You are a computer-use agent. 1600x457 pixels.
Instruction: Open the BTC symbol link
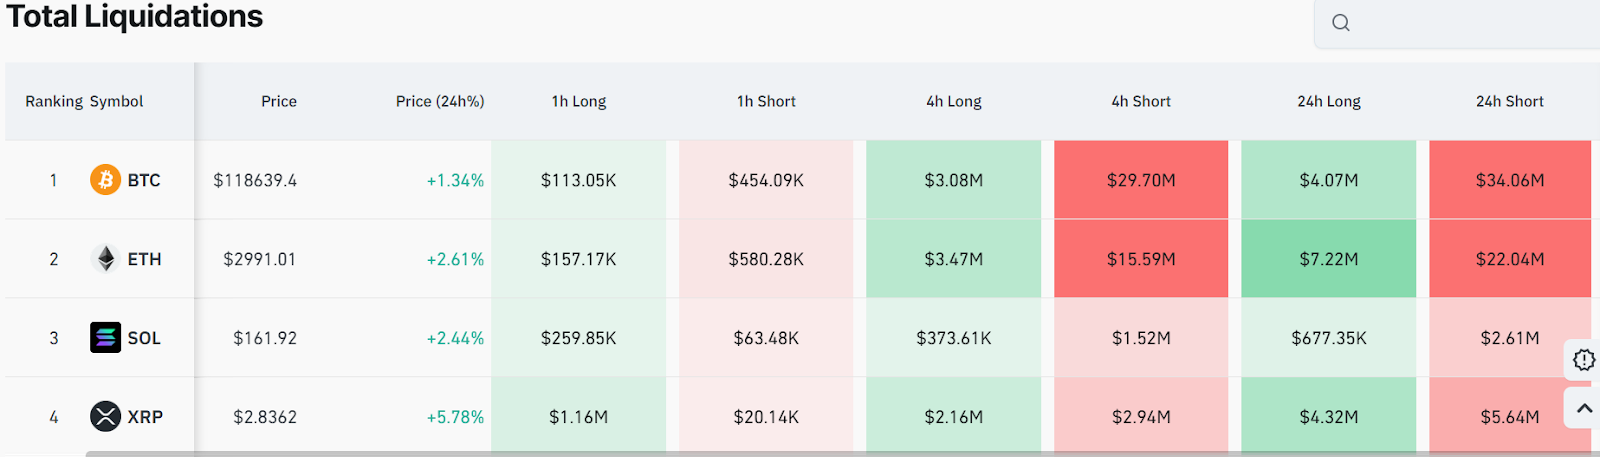pyautogui.click(x=144, y=180)
